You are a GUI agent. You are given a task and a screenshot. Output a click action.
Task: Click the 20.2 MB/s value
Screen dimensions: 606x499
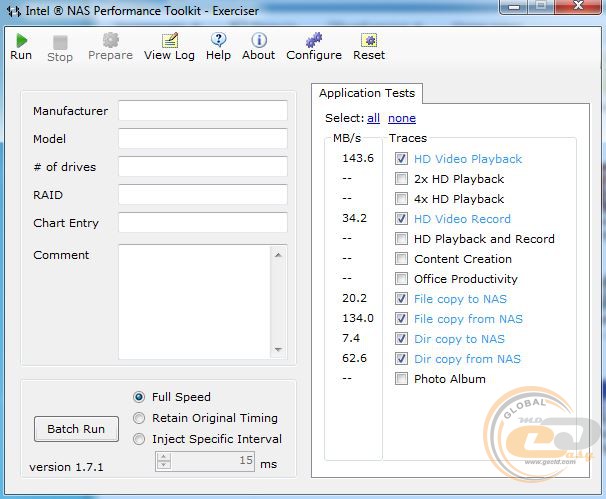[354, 298]
